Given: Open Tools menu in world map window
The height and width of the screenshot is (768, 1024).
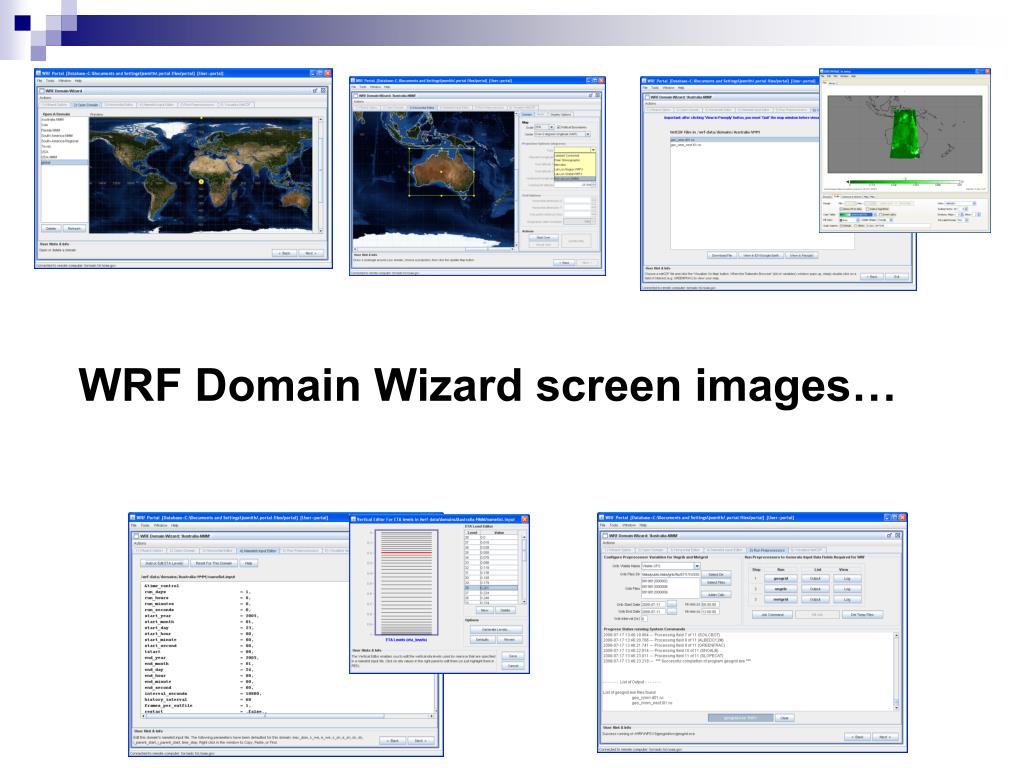Looking at the screenshot, I should 50,80.
